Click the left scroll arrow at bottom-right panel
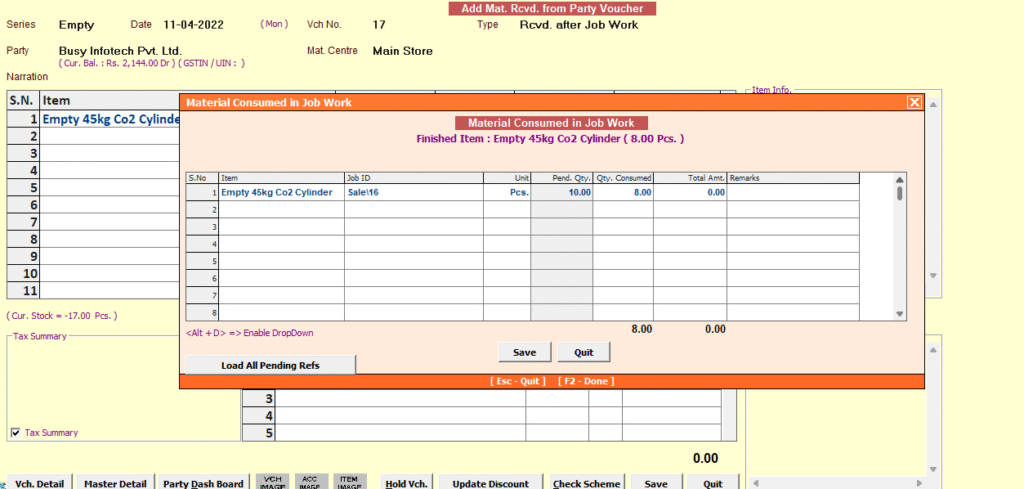Screen dimensions: 1024x489 754,482
